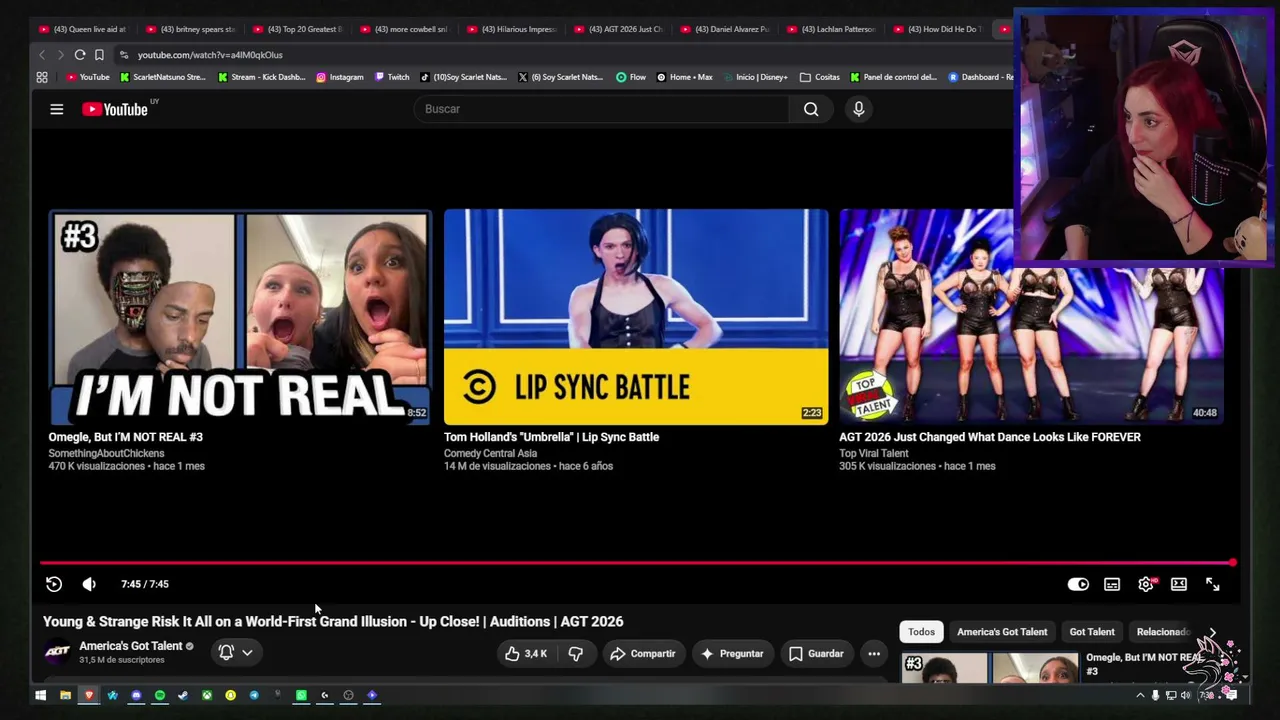Open the America's Got Talent channel name

131,646
